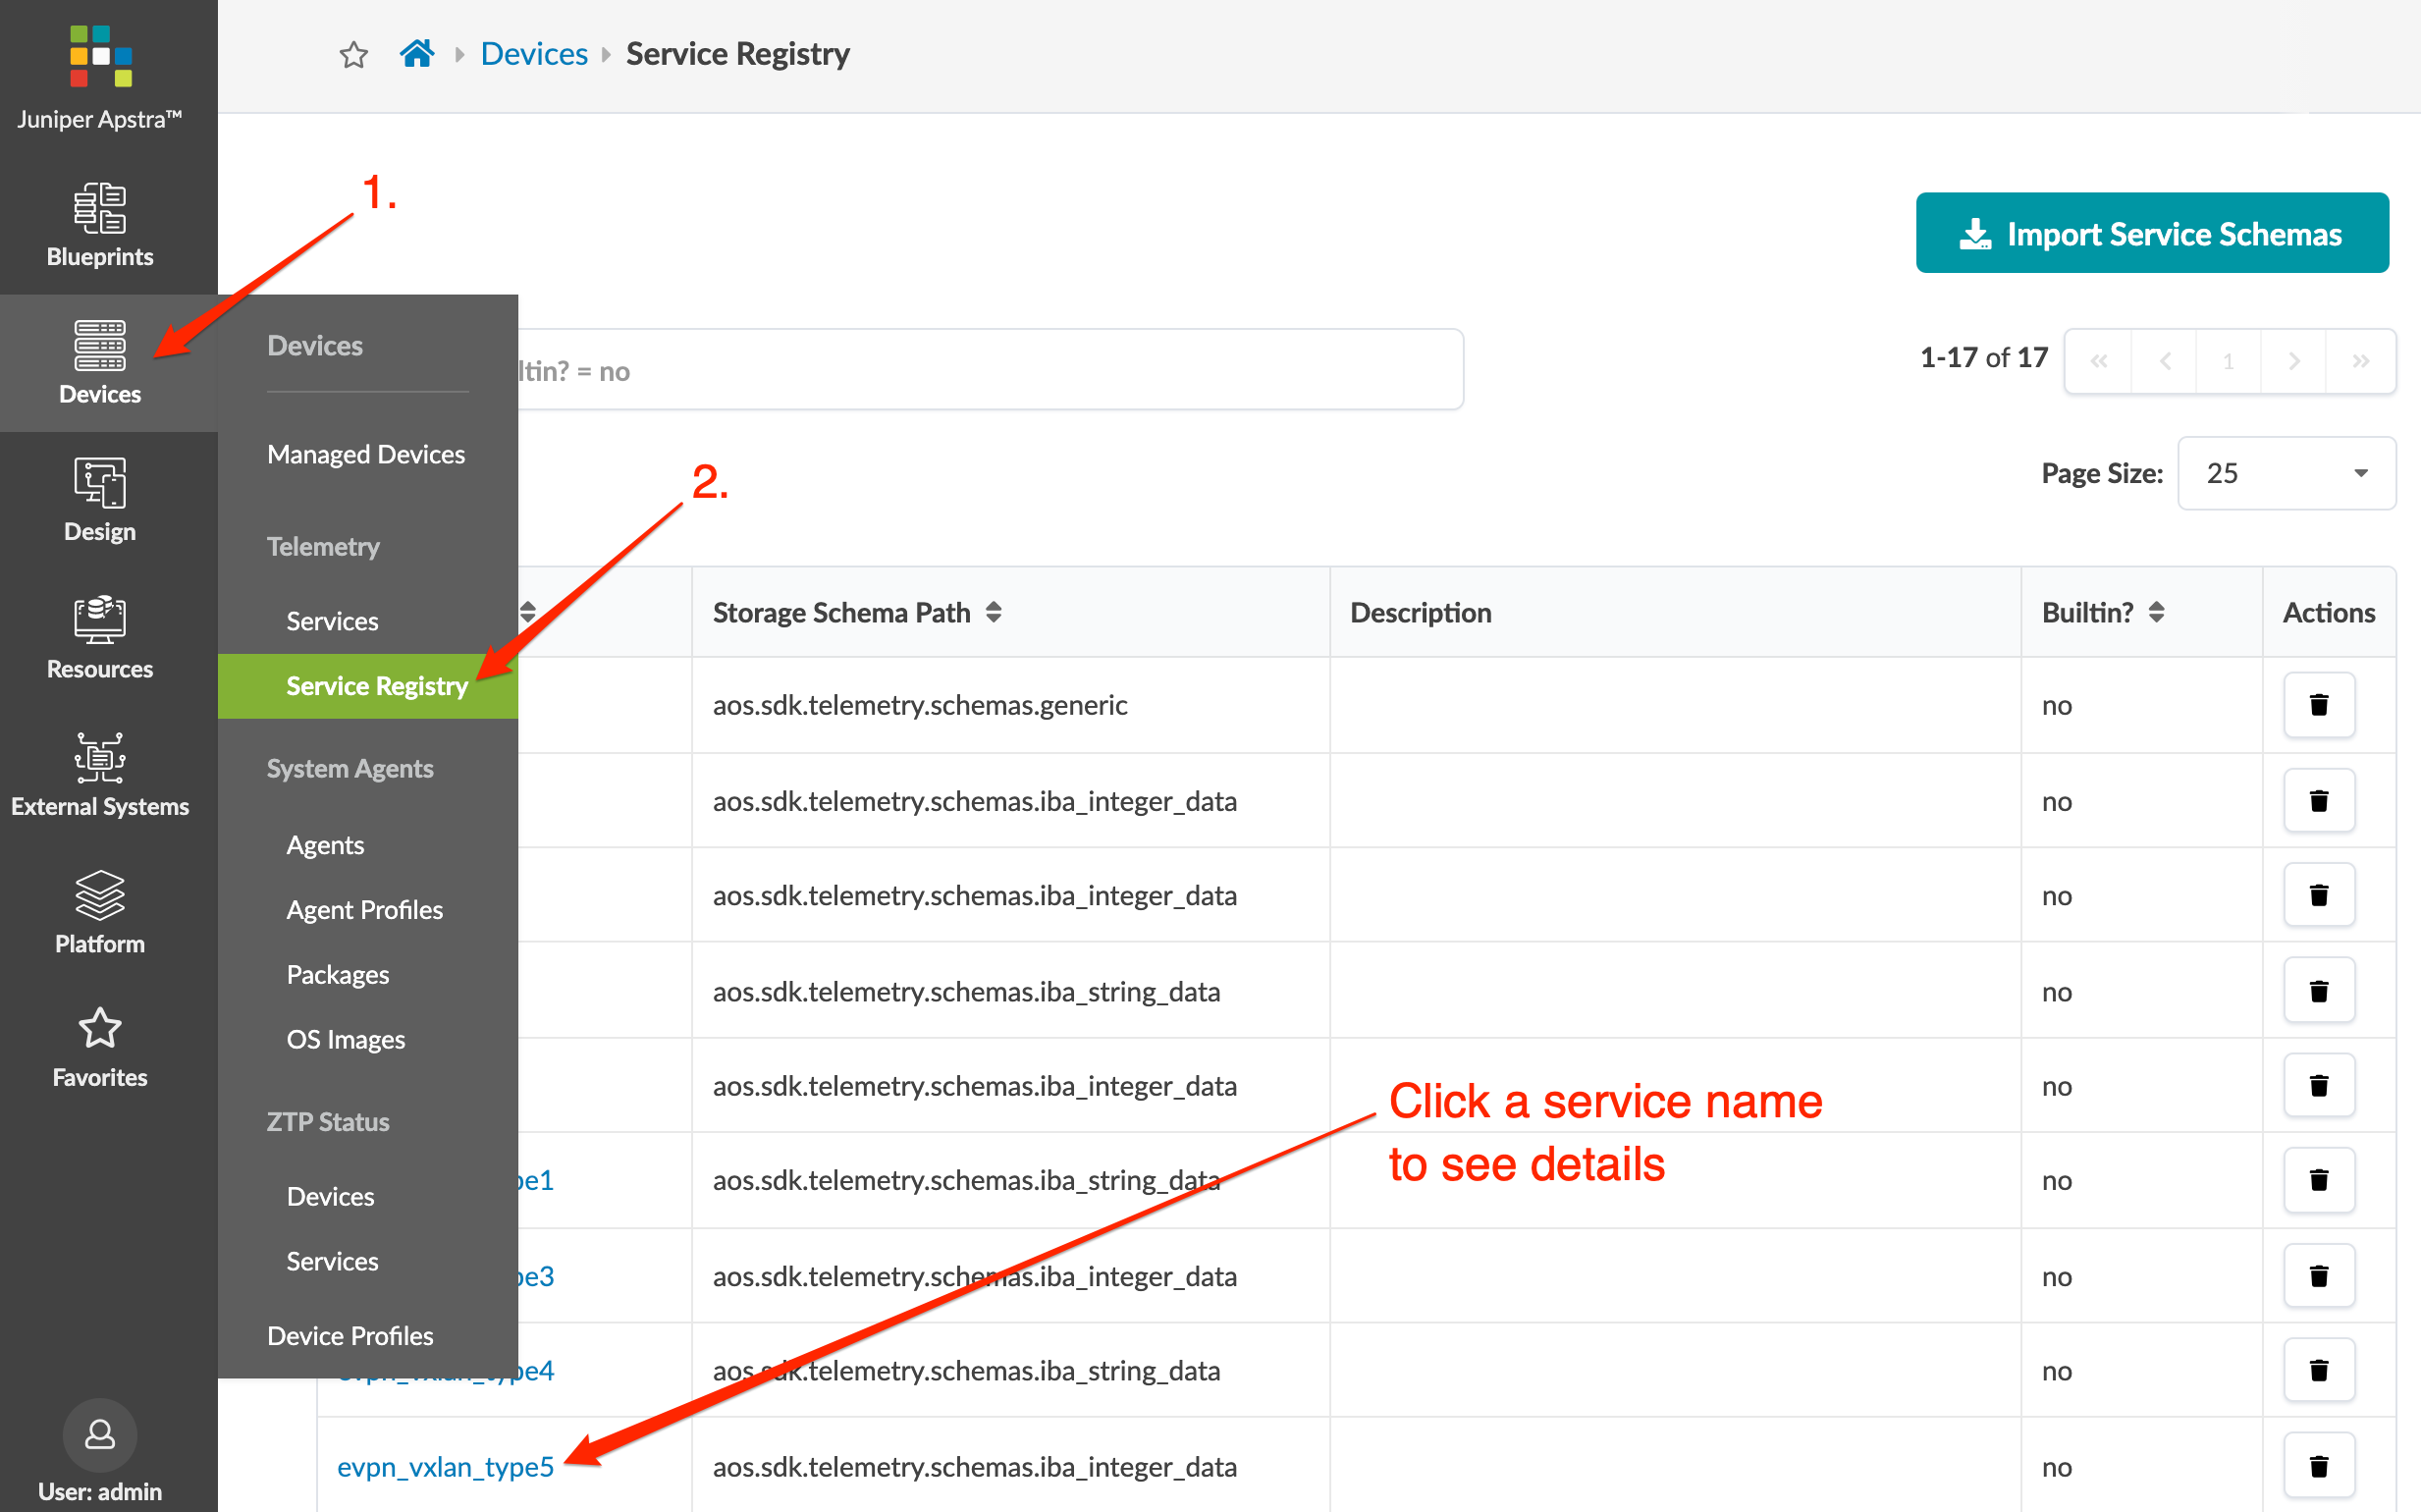This screenshot has width=2421, height=1512.
Task: Open the evpn_vxlan_type5 service link
Action: [445, 1466]
